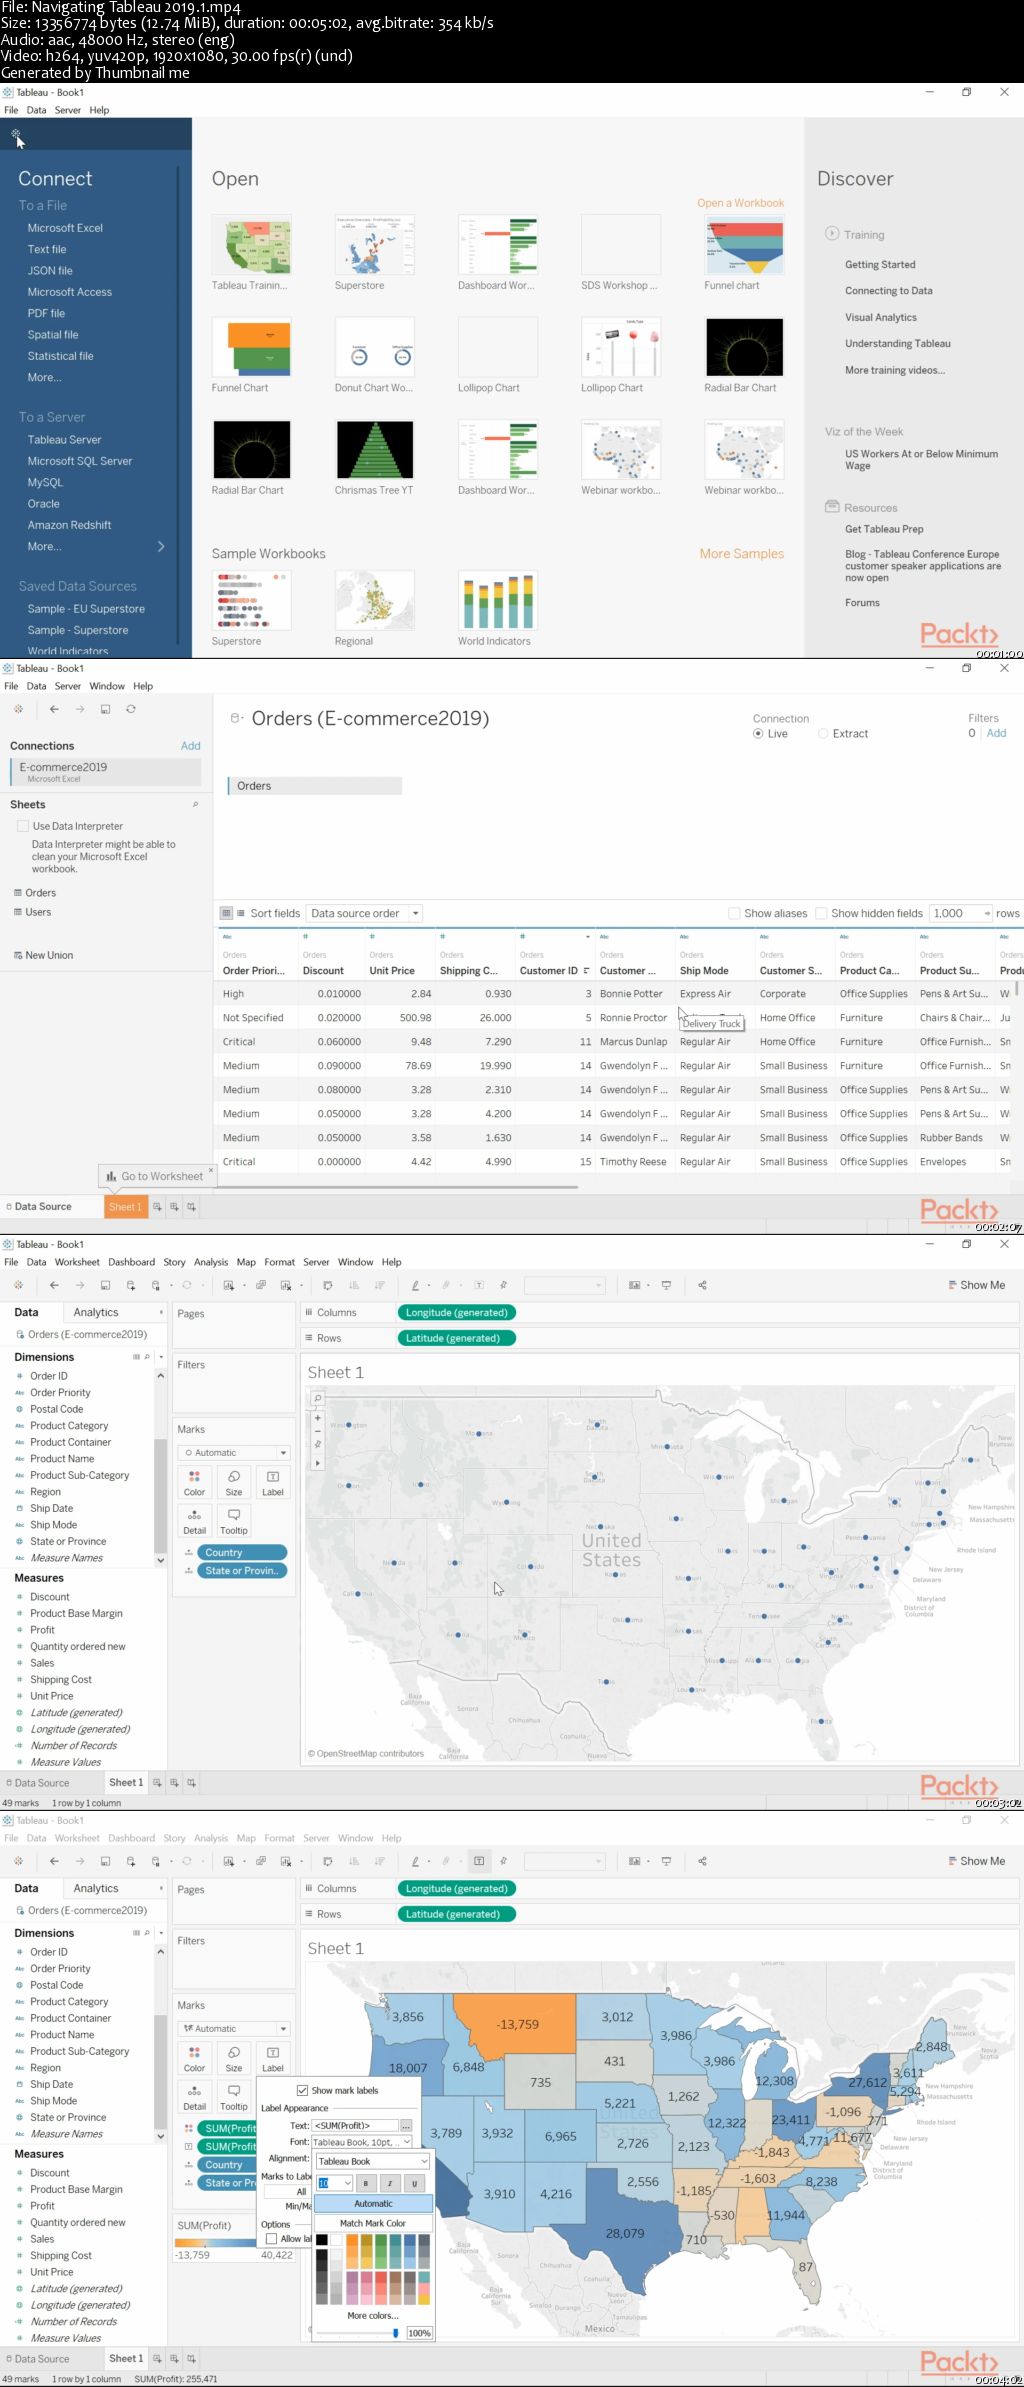
Task: Open the Detail card on the gray map worksheet
Action: coord(194,1521)
